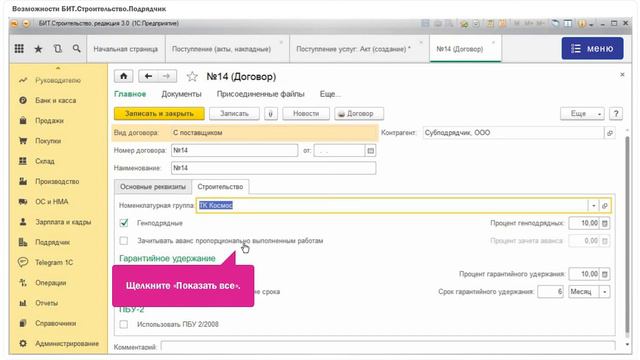The width and height of the screenshot is (640, 360).
Task: Open help question mark button
Action: pyautogui.click(x=616, y=113)
